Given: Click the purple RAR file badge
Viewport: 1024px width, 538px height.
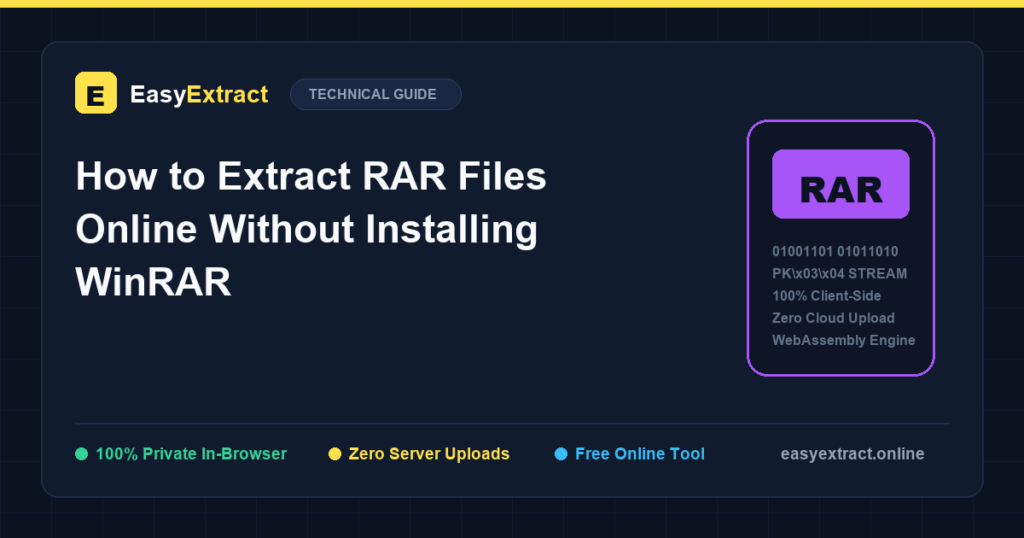Looking at the screenshot, I should pos(840,184).
